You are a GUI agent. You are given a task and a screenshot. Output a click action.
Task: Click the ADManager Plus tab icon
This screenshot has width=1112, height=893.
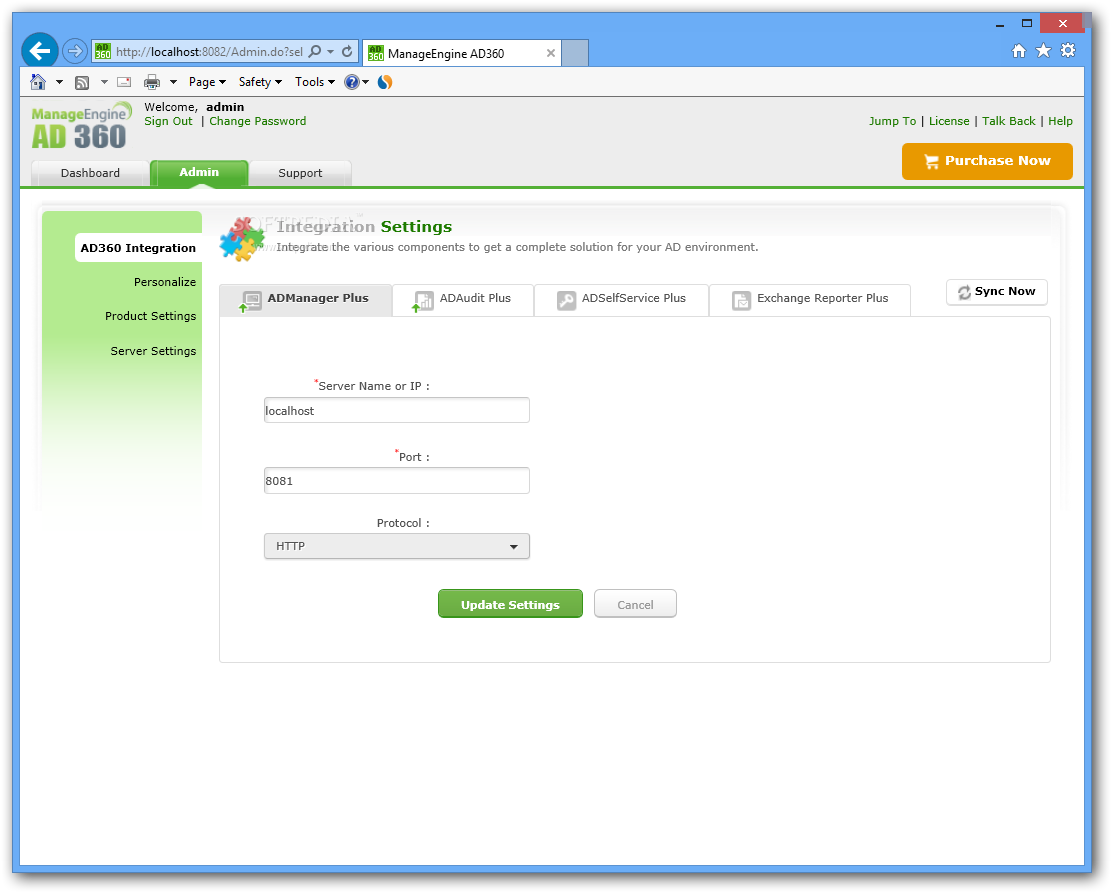250,301
